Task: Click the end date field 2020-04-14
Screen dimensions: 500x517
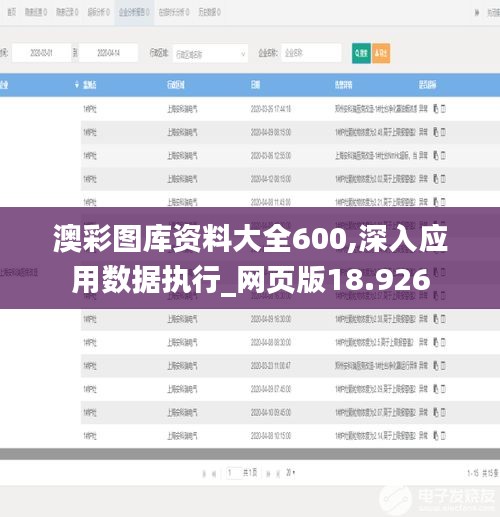Action: point(108,53)
